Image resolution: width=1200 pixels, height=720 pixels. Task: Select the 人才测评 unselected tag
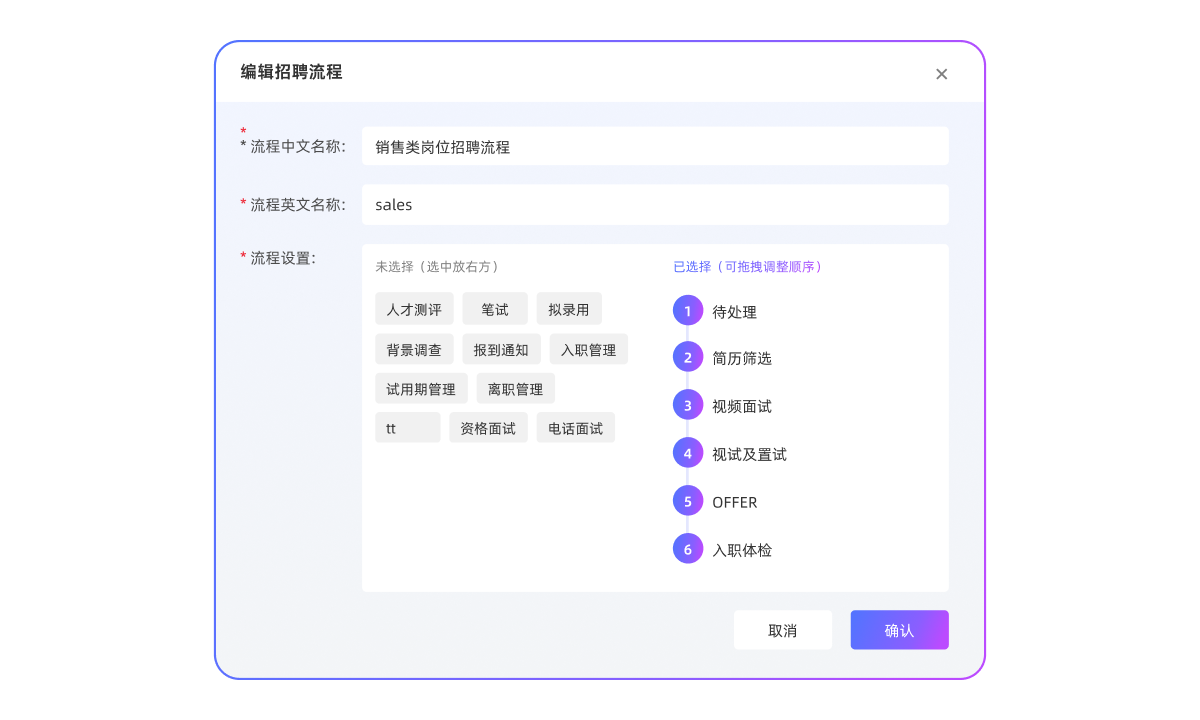pos(415,310)
